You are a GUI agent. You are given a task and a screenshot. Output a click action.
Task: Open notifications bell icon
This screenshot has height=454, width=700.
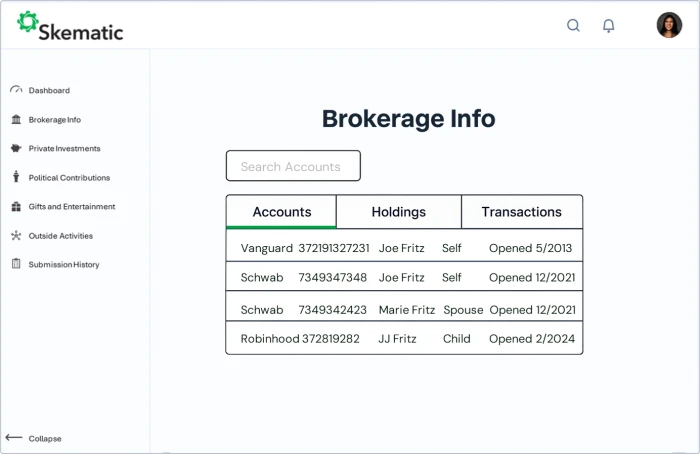[608, 25]
